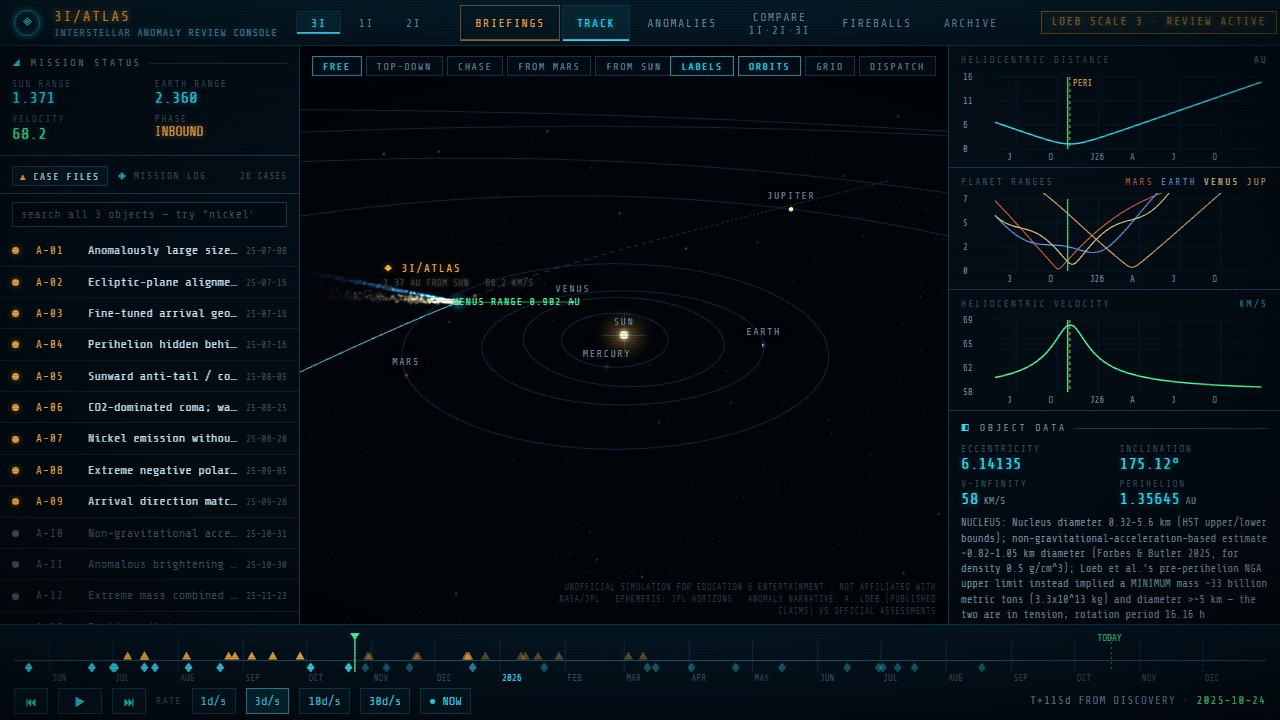Open case A-10 Non-gravitational acceleration
The width and height of the screenshot is (1280, 720).
coord(149,533)
